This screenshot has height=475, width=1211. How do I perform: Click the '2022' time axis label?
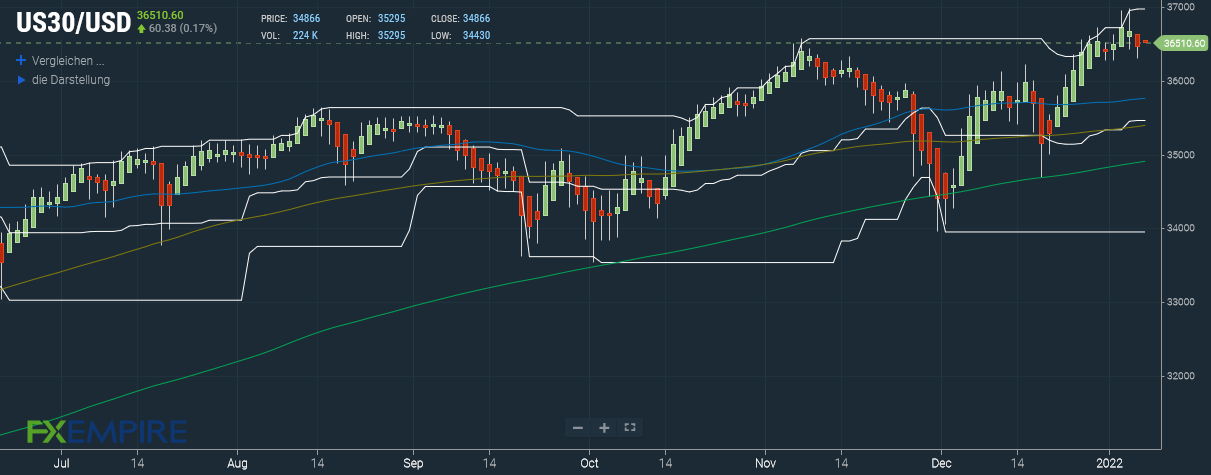point(1111,464)
